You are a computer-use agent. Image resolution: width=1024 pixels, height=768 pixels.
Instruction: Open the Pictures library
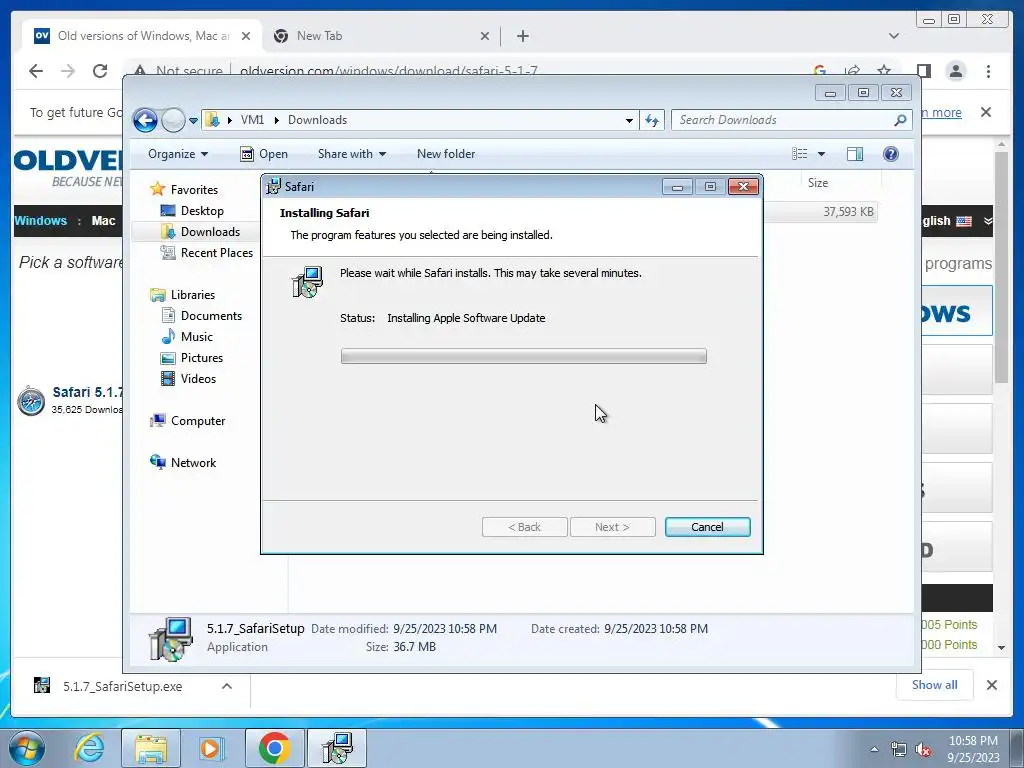(x=192, y=358)
